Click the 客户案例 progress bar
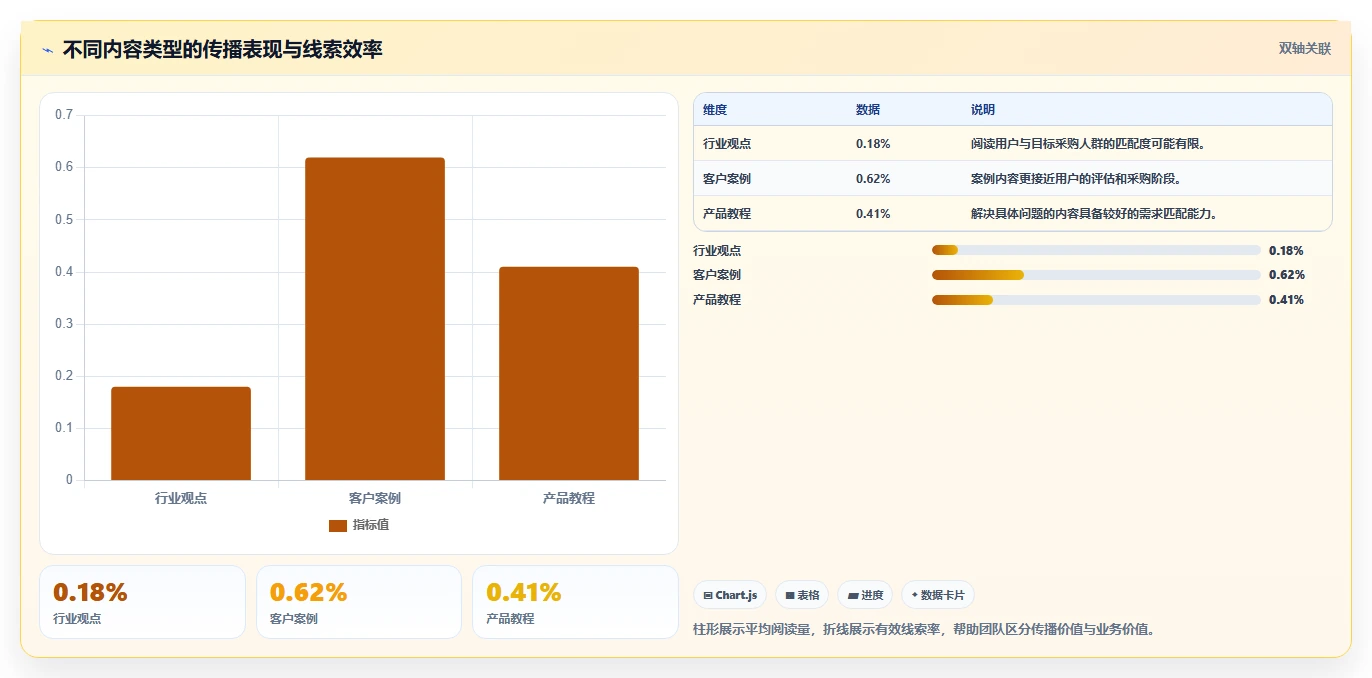Viewport: 1372px width, 678px height. (x=1096, y=275)
